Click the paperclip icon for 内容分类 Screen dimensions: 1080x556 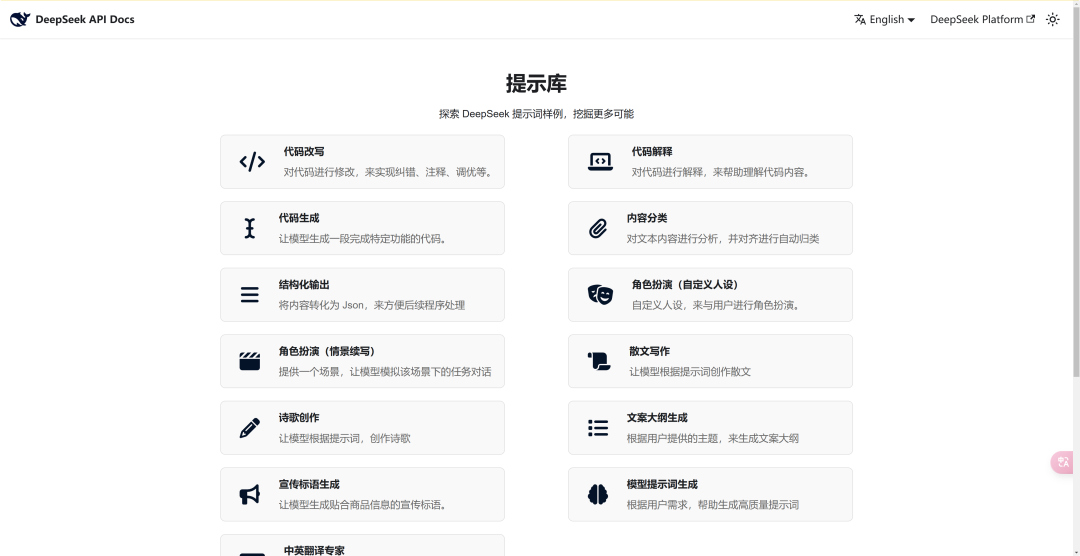(x=598, y=228)
